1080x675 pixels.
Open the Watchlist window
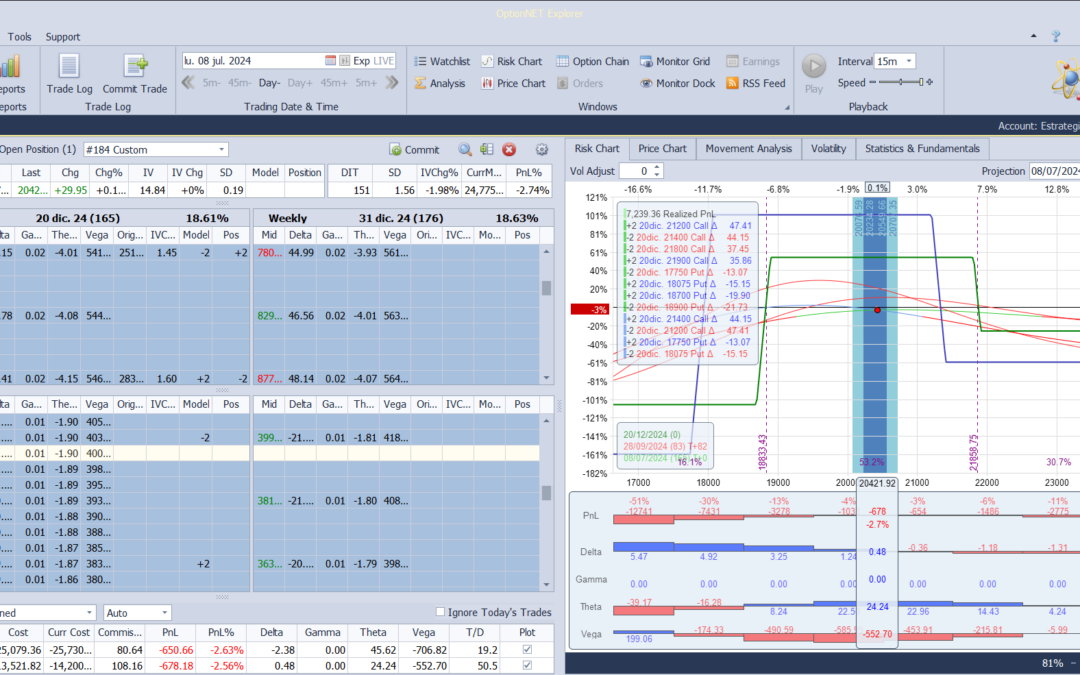click(x=442, y=61)
